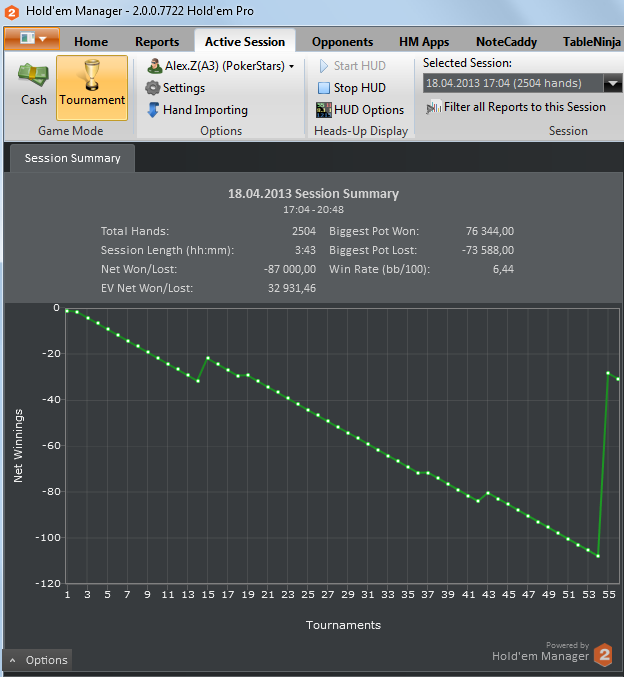Click Hand Importing arrow icon
The image size is (624, 677).
[x=153, y=110]
